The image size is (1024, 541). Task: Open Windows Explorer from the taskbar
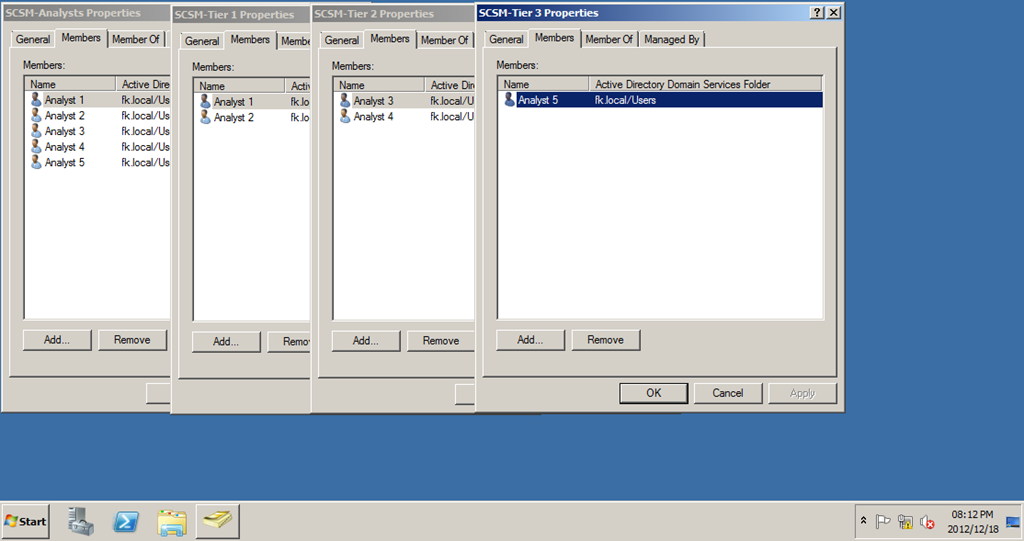pos(171,521)
